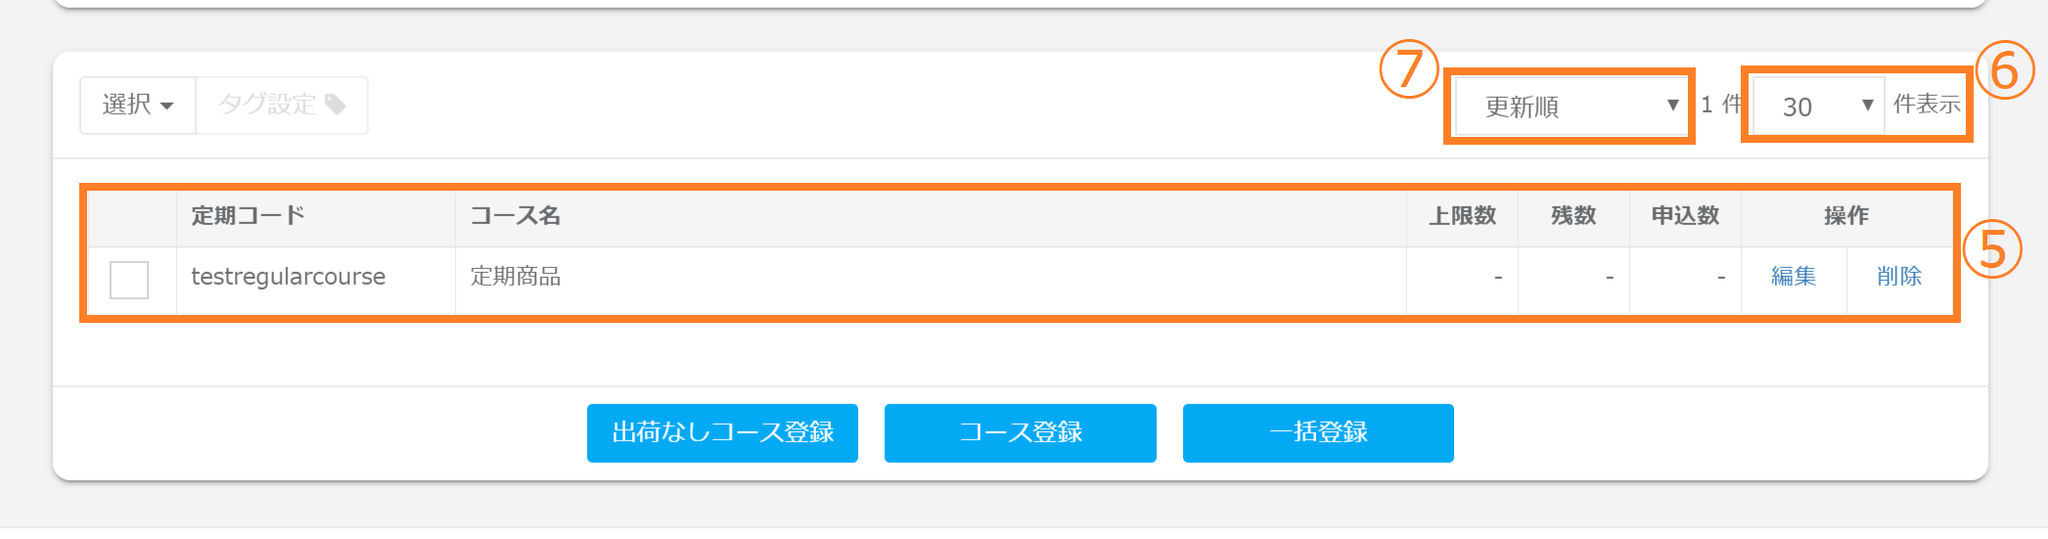Click the tag icon beside タグ設定
This screenshot has height=539, width=2048.
pyautogui.click(x=336, y=105)
